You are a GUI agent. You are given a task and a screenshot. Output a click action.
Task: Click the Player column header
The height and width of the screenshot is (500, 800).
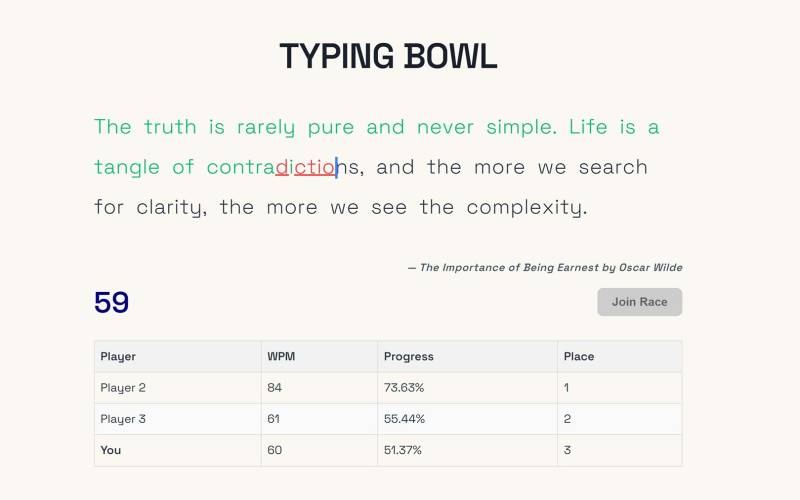(x=118, y=356)
